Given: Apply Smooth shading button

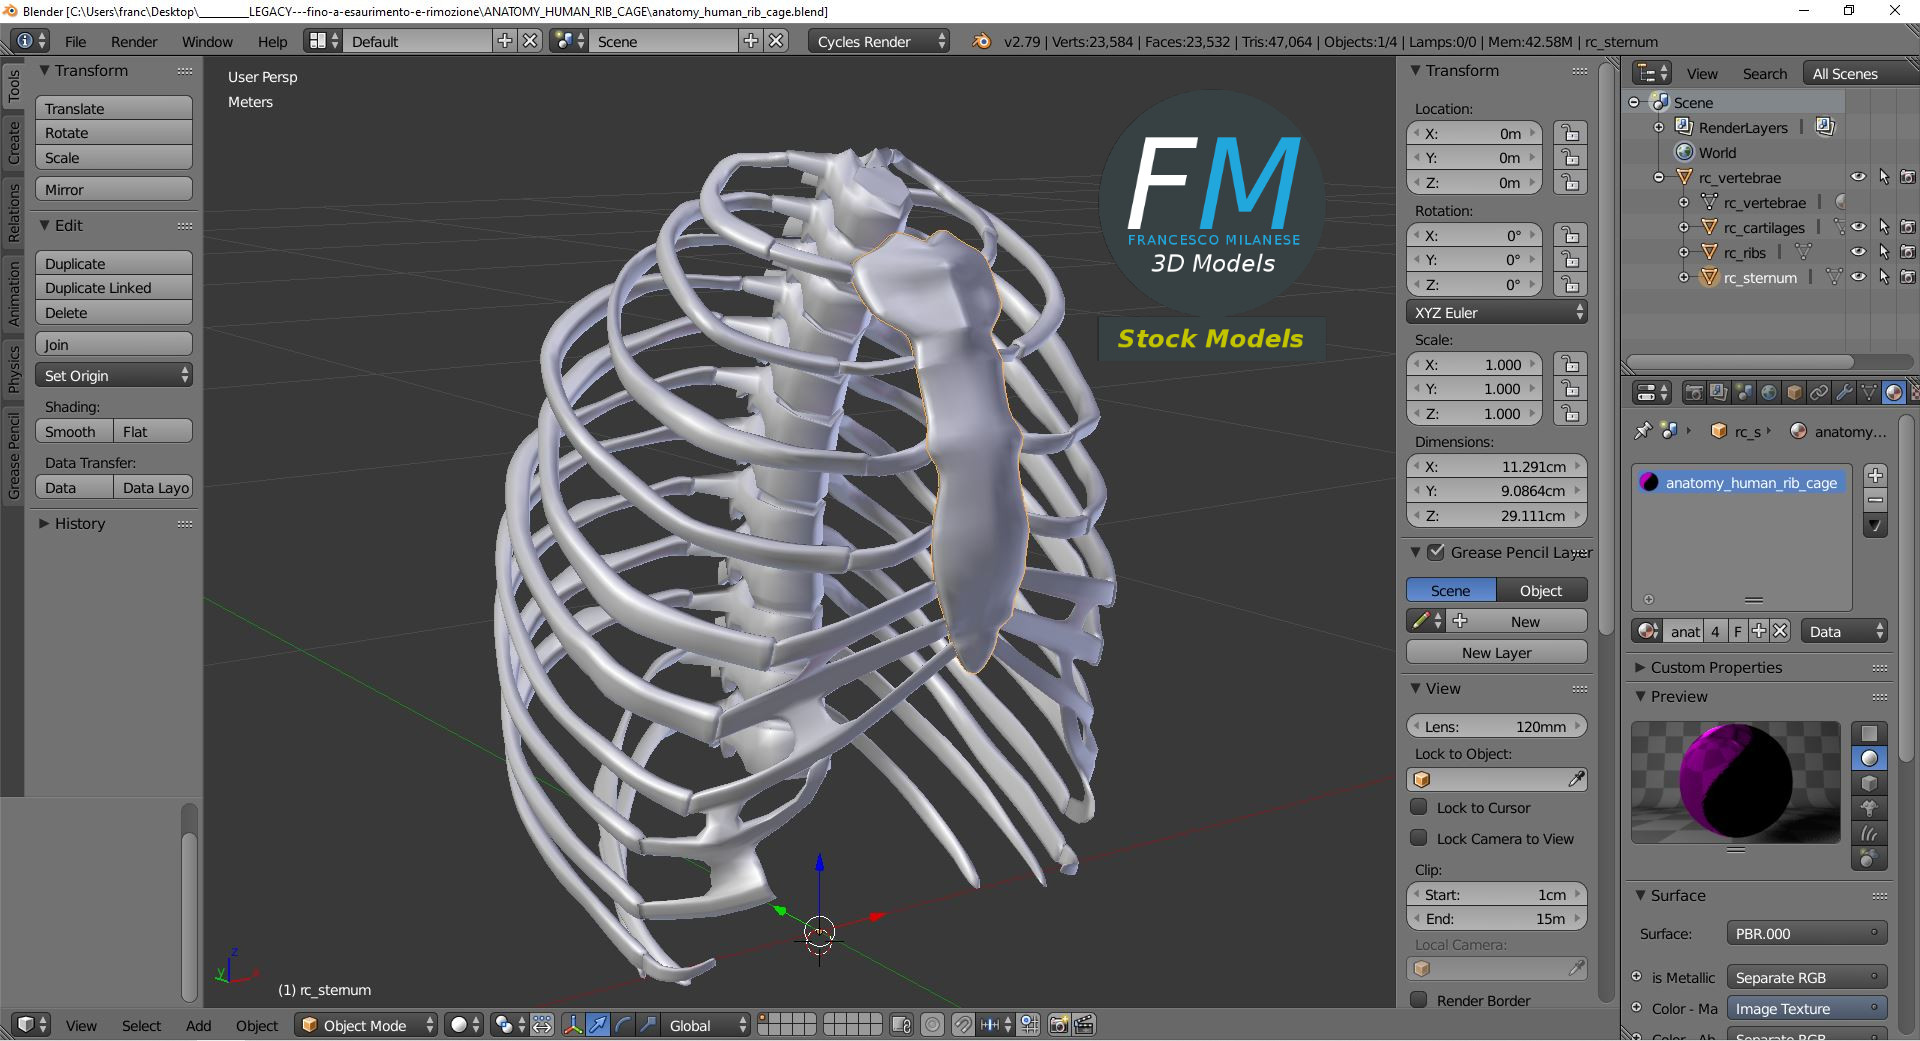Looking at the screenshot, I should pos(74,431).
